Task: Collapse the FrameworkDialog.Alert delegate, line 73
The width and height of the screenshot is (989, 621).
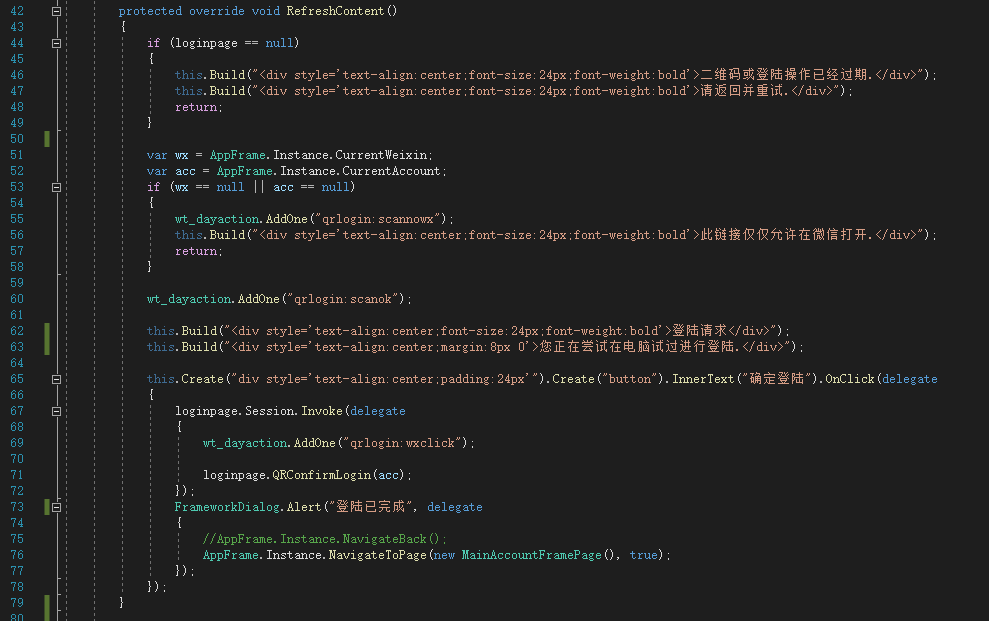Action: (56, 507)
